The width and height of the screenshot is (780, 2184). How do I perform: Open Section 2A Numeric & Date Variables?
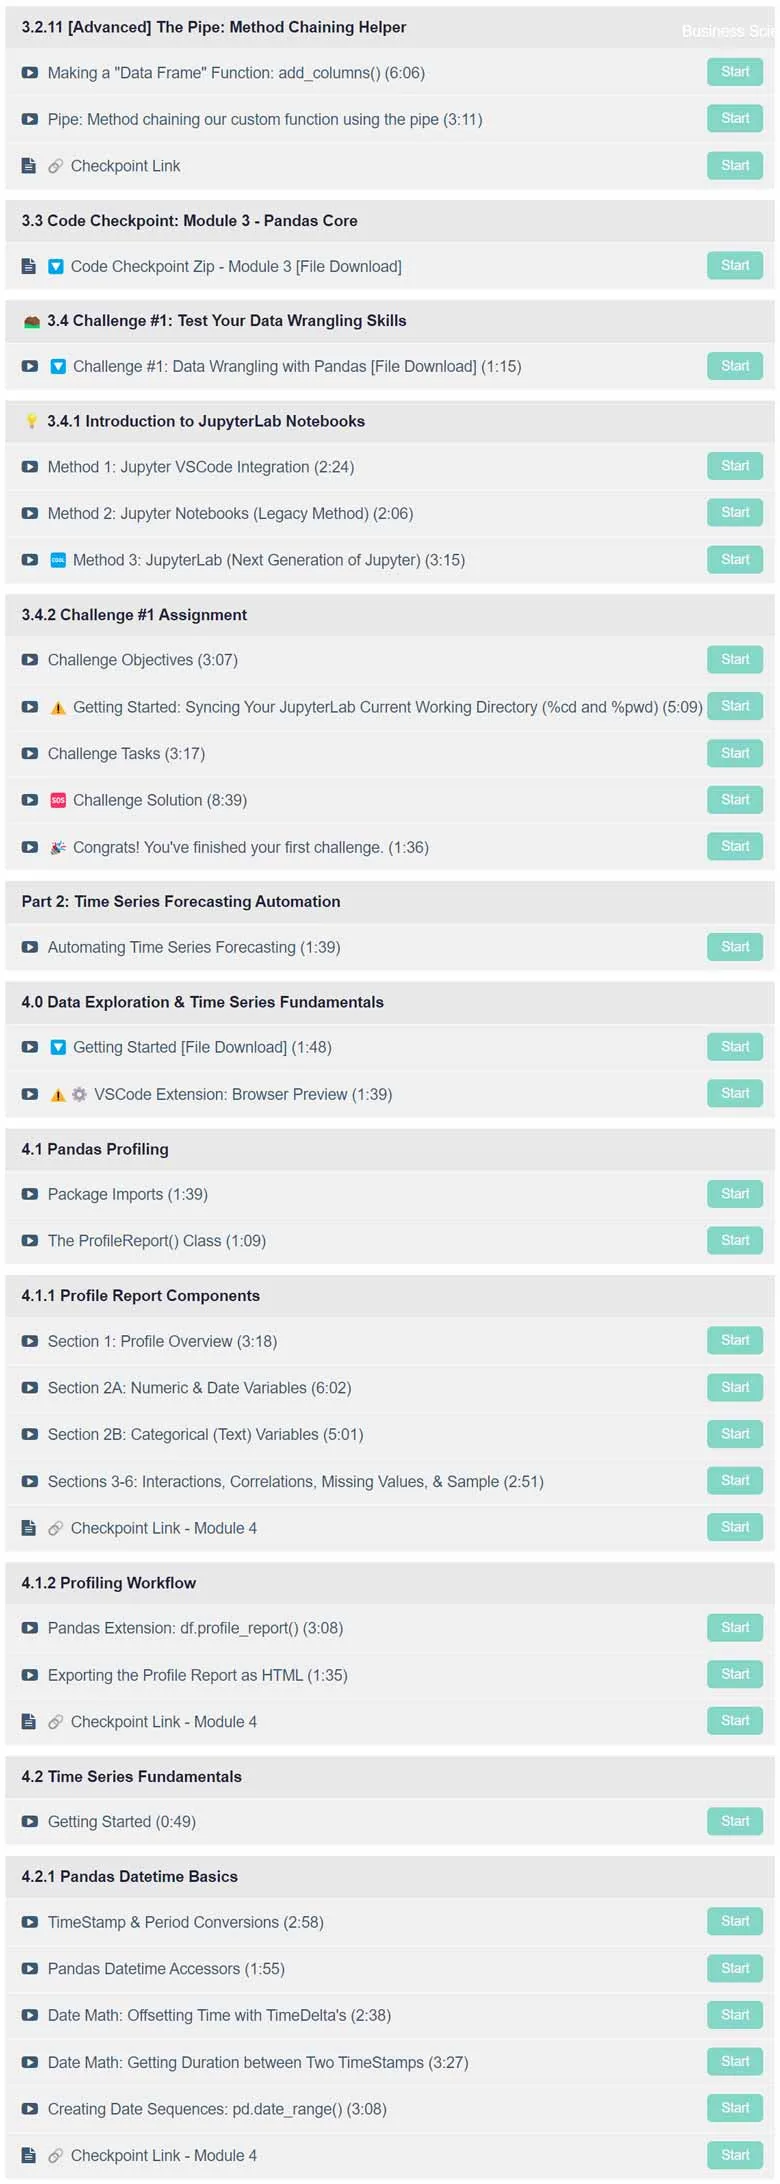[x=199, y=1388]
